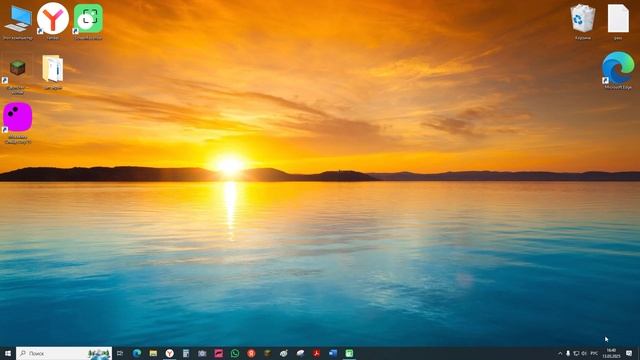
Task: Click the taskbar search box
Action: tap(64, 353)
